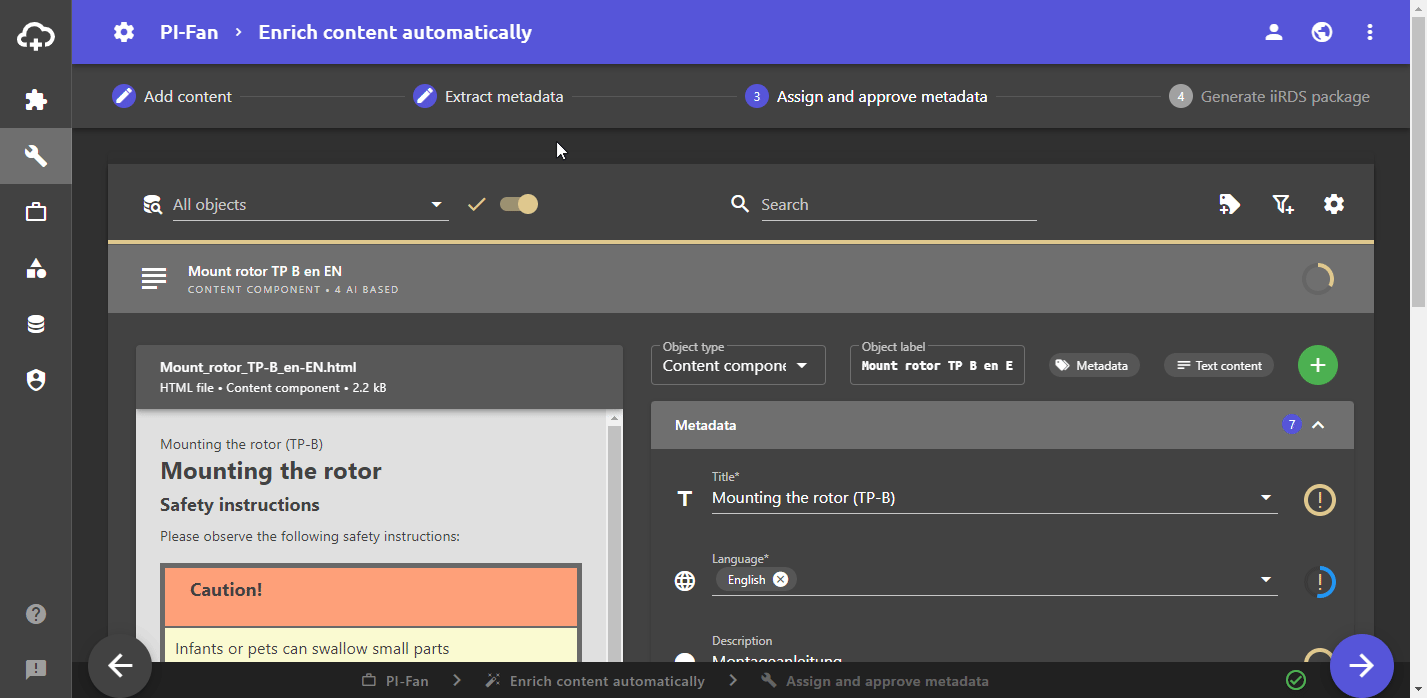Click PI-Fan in bottom breadcrumb
Viewport: 1427px width, 698px height.
tap(395, 681)
